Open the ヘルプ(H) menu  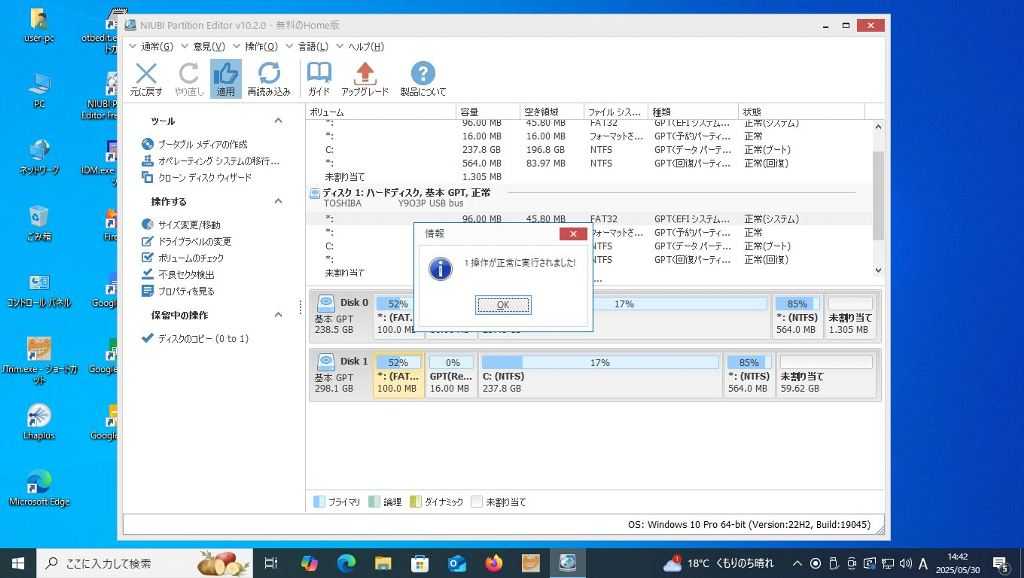365,46
